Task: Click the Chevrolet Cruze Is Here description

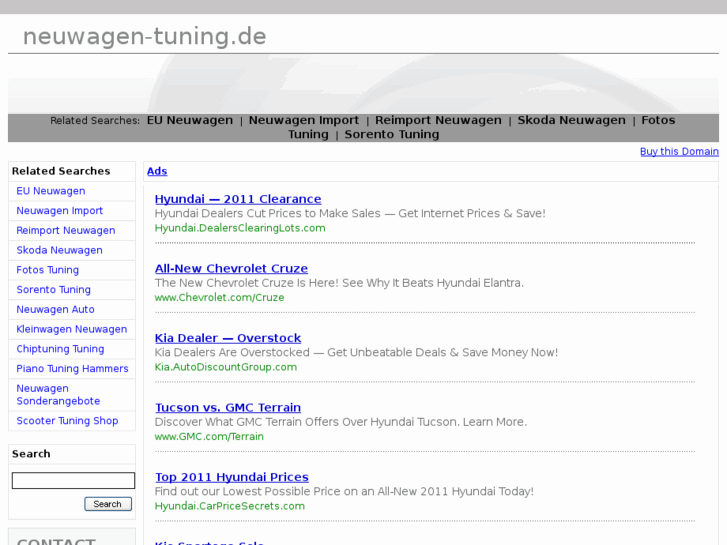Action: 339,283
